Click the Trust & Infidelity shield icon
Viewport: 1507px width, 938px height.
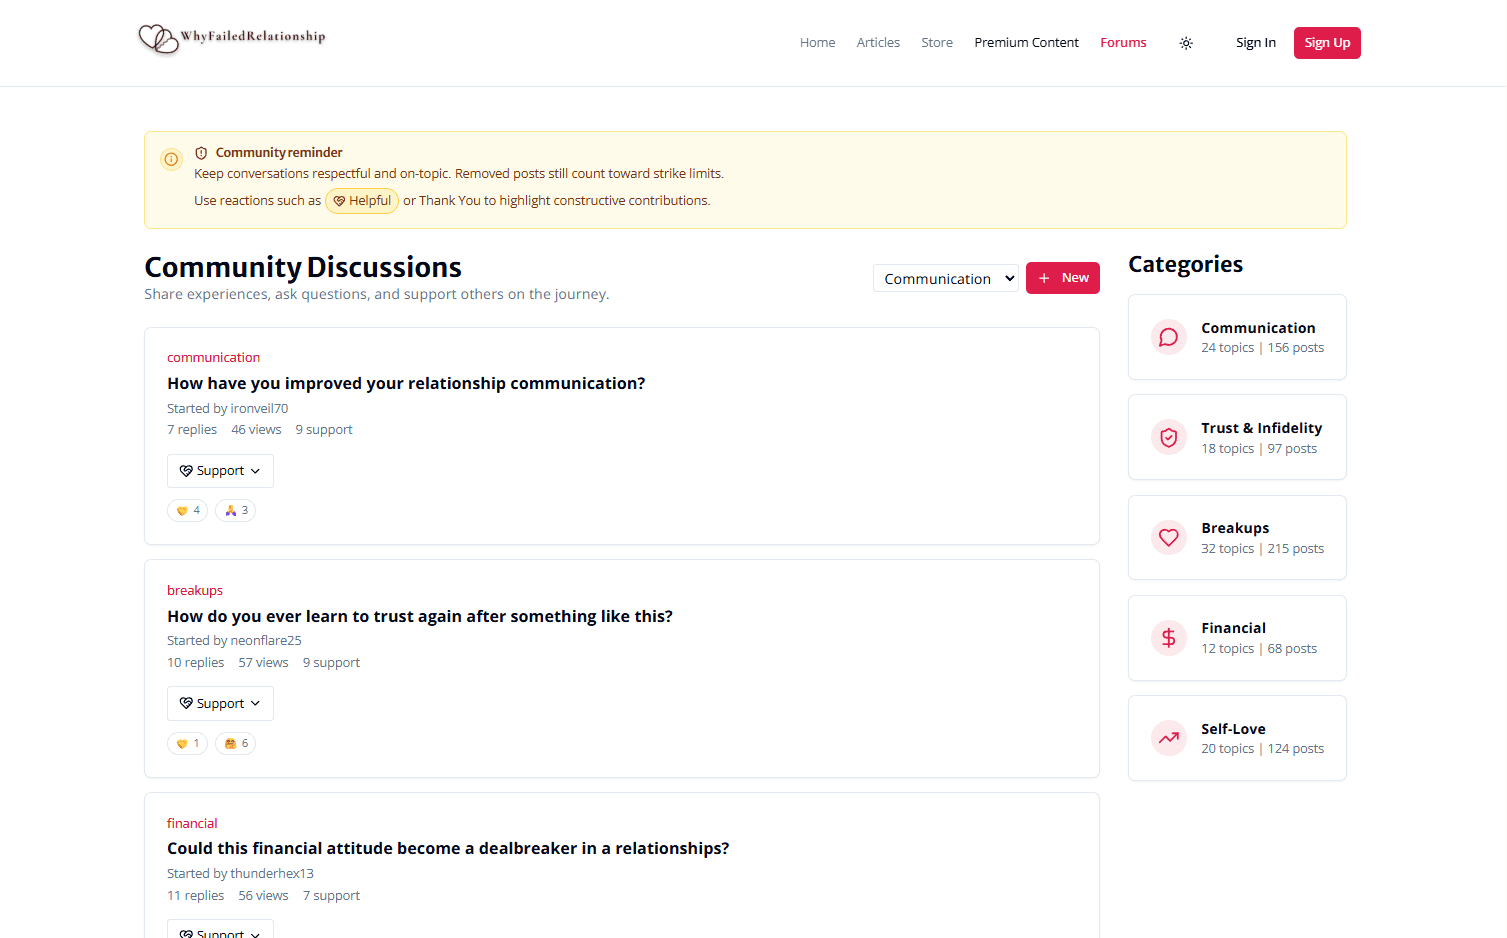[x=1168, y=437]
